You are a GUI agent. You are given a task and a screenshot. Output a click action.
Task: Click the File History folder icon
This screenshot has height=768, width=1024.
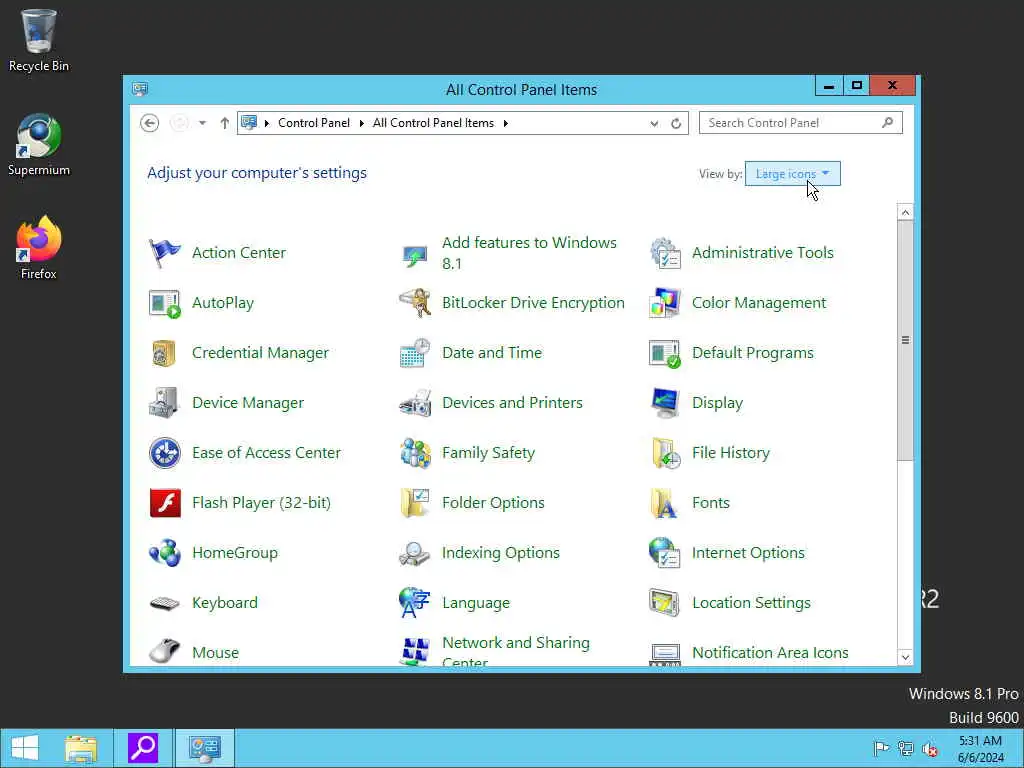coord(665,453)
